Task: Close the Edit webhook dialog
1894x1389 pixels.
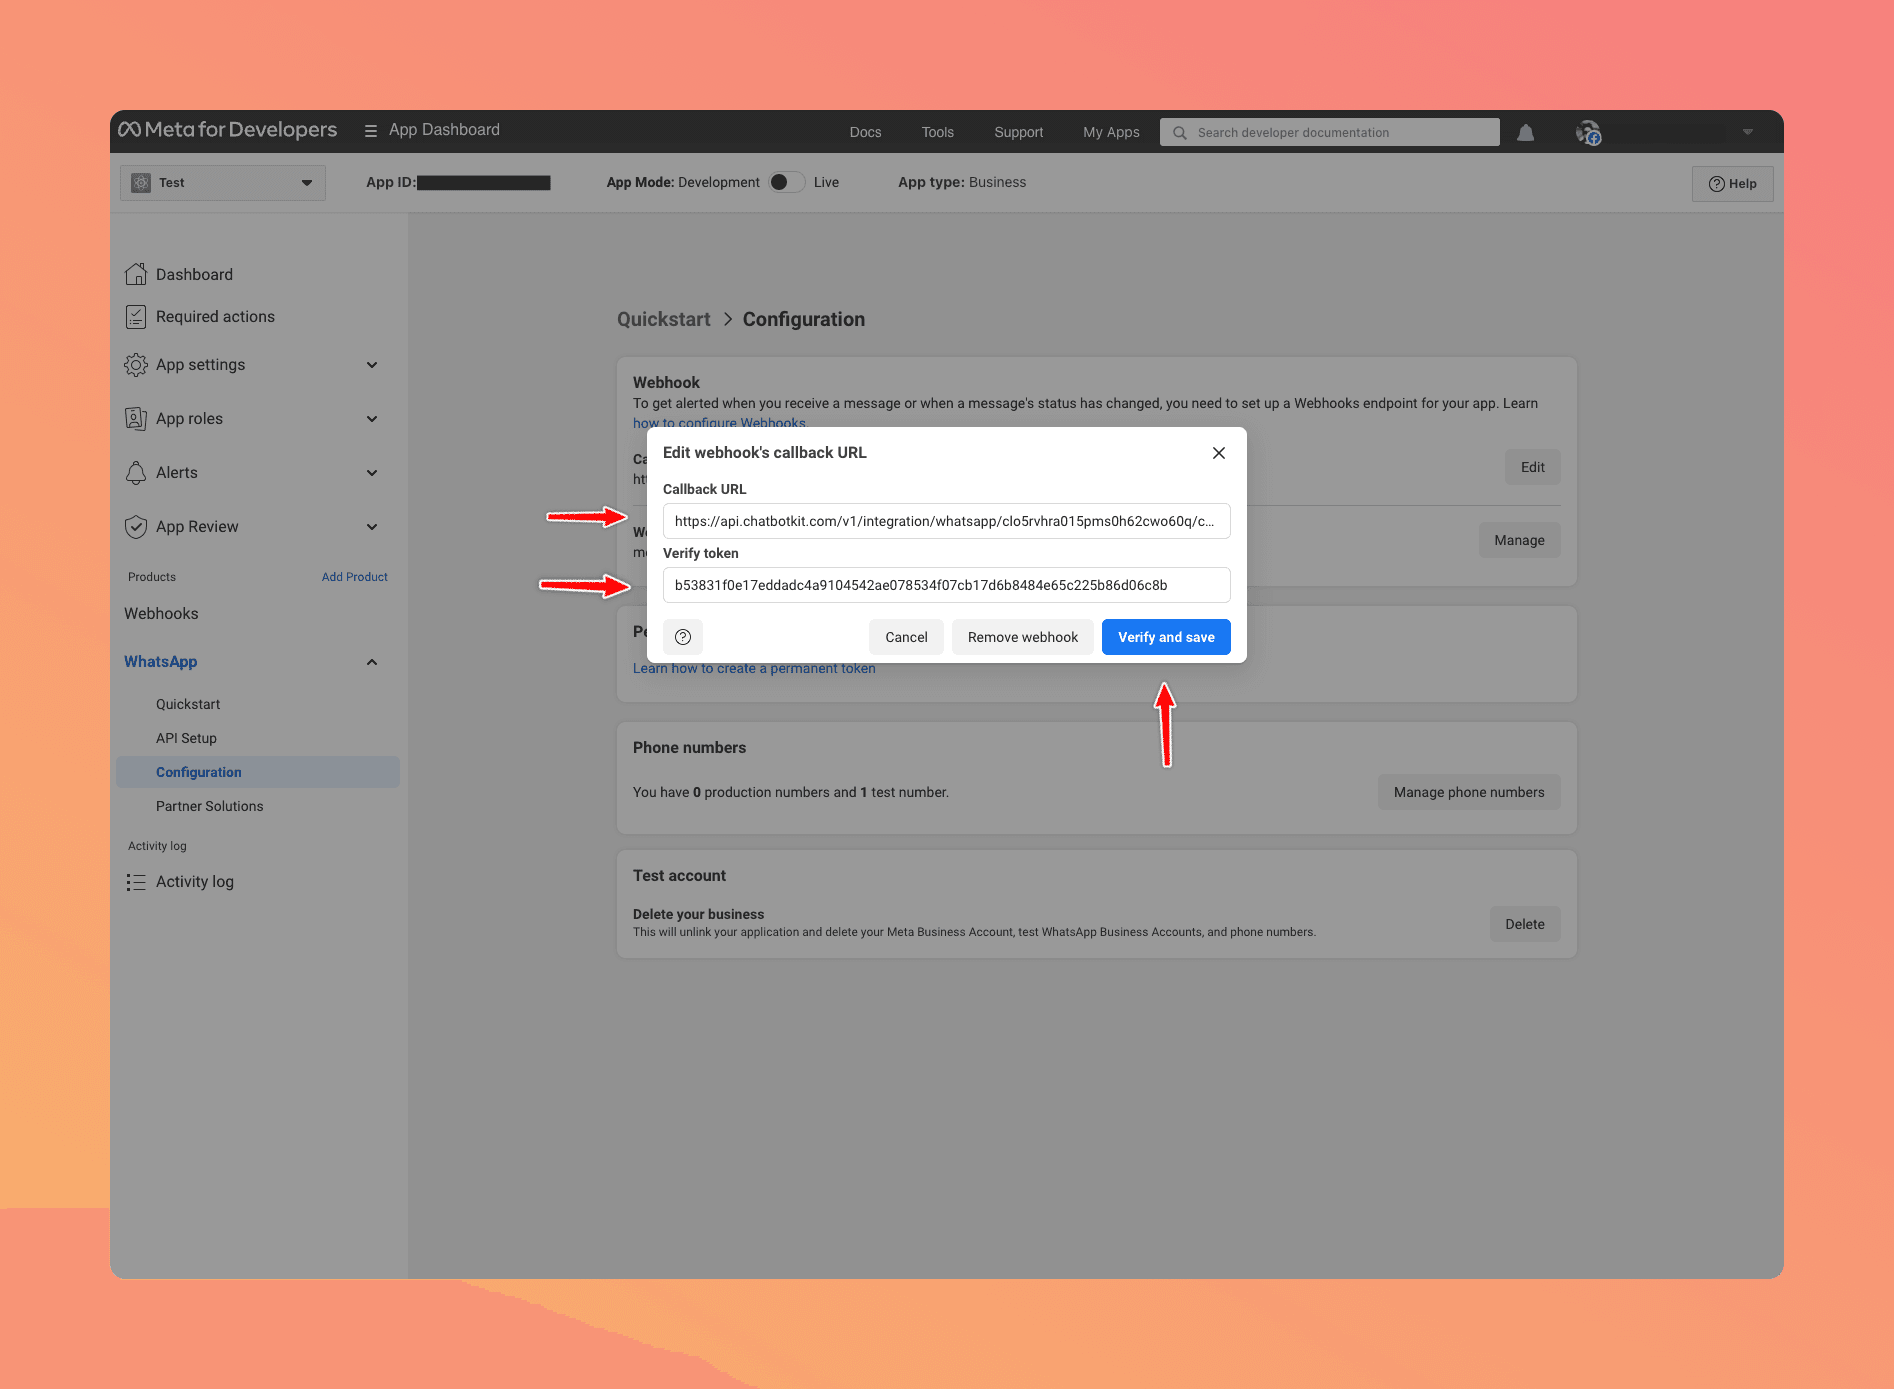Action: [x=1219, y=453]
